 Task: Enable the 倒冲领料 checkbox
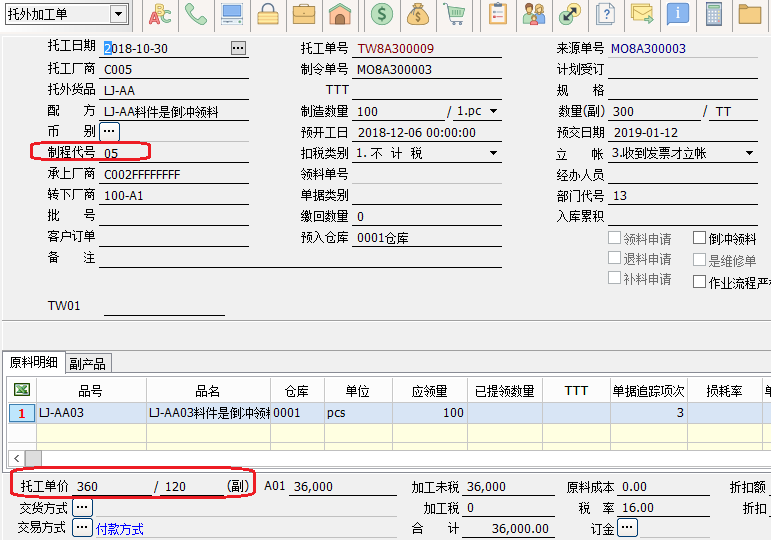700,239
